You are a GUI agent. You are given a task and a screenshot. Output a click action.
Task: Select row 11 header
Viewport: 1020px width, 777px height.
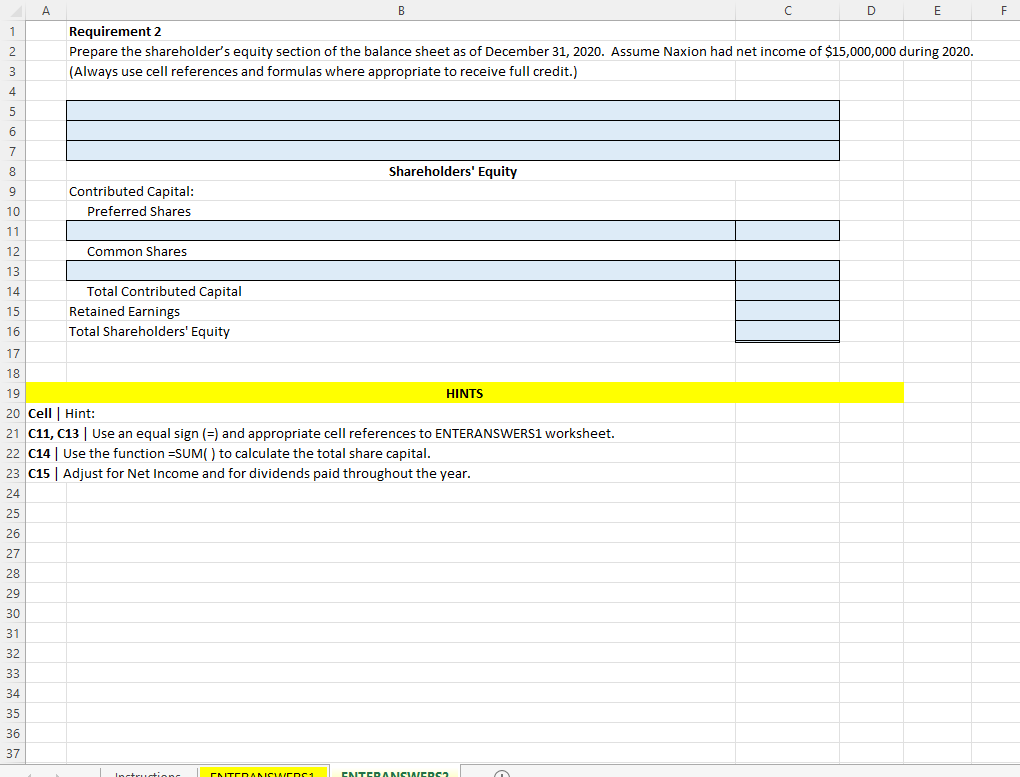pos(12,231)
